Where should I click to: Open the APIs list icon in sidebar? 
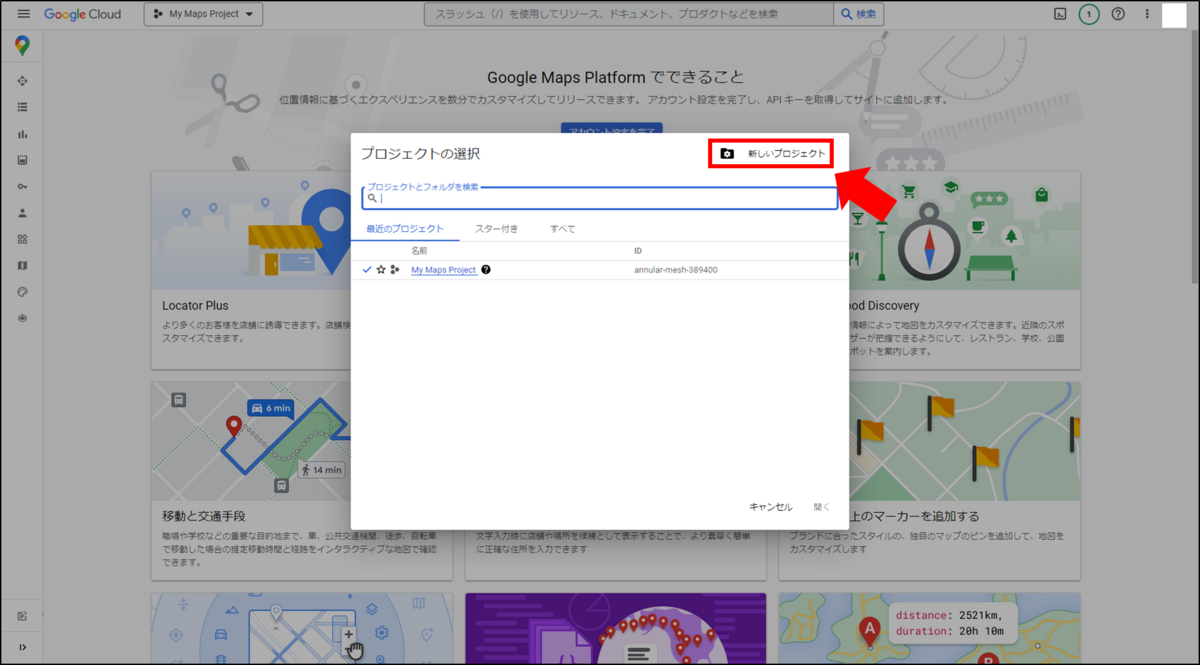(x=22, y=107)
